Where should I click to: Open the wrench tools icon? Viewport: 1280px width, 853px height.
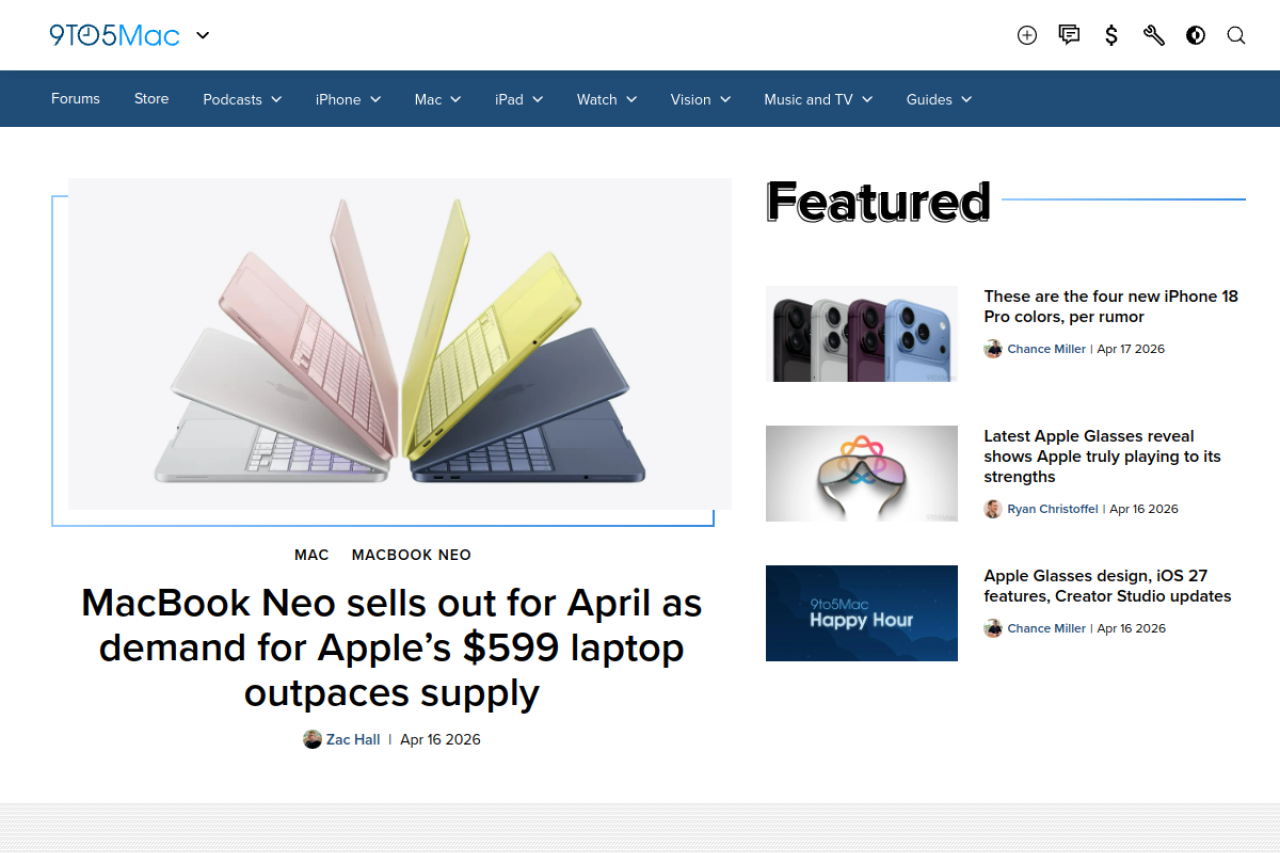1154,35
